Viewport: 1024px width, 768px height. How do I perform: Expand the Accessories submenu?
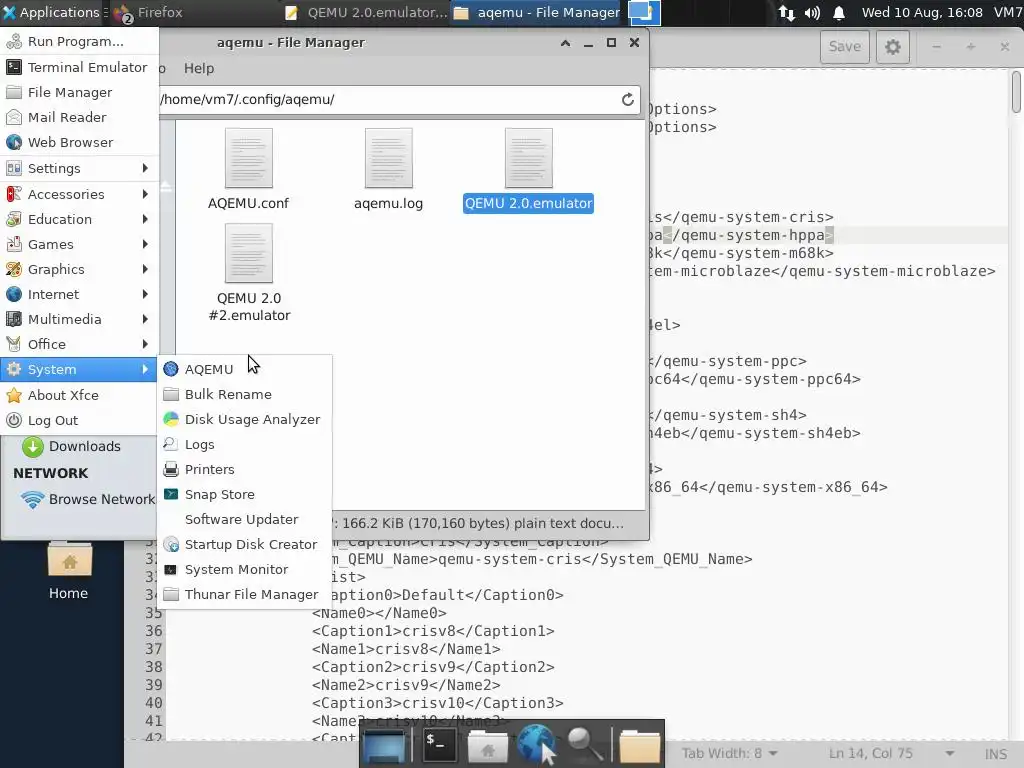coord(79,194)
